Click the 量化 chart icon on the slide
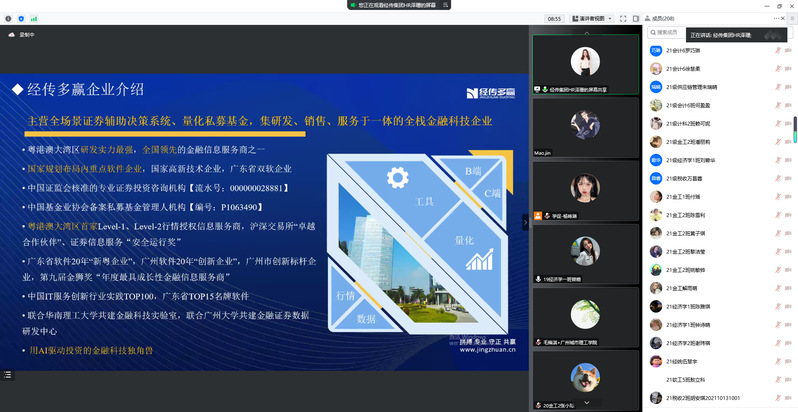This screenshot has width=798, height=412. 479,259
